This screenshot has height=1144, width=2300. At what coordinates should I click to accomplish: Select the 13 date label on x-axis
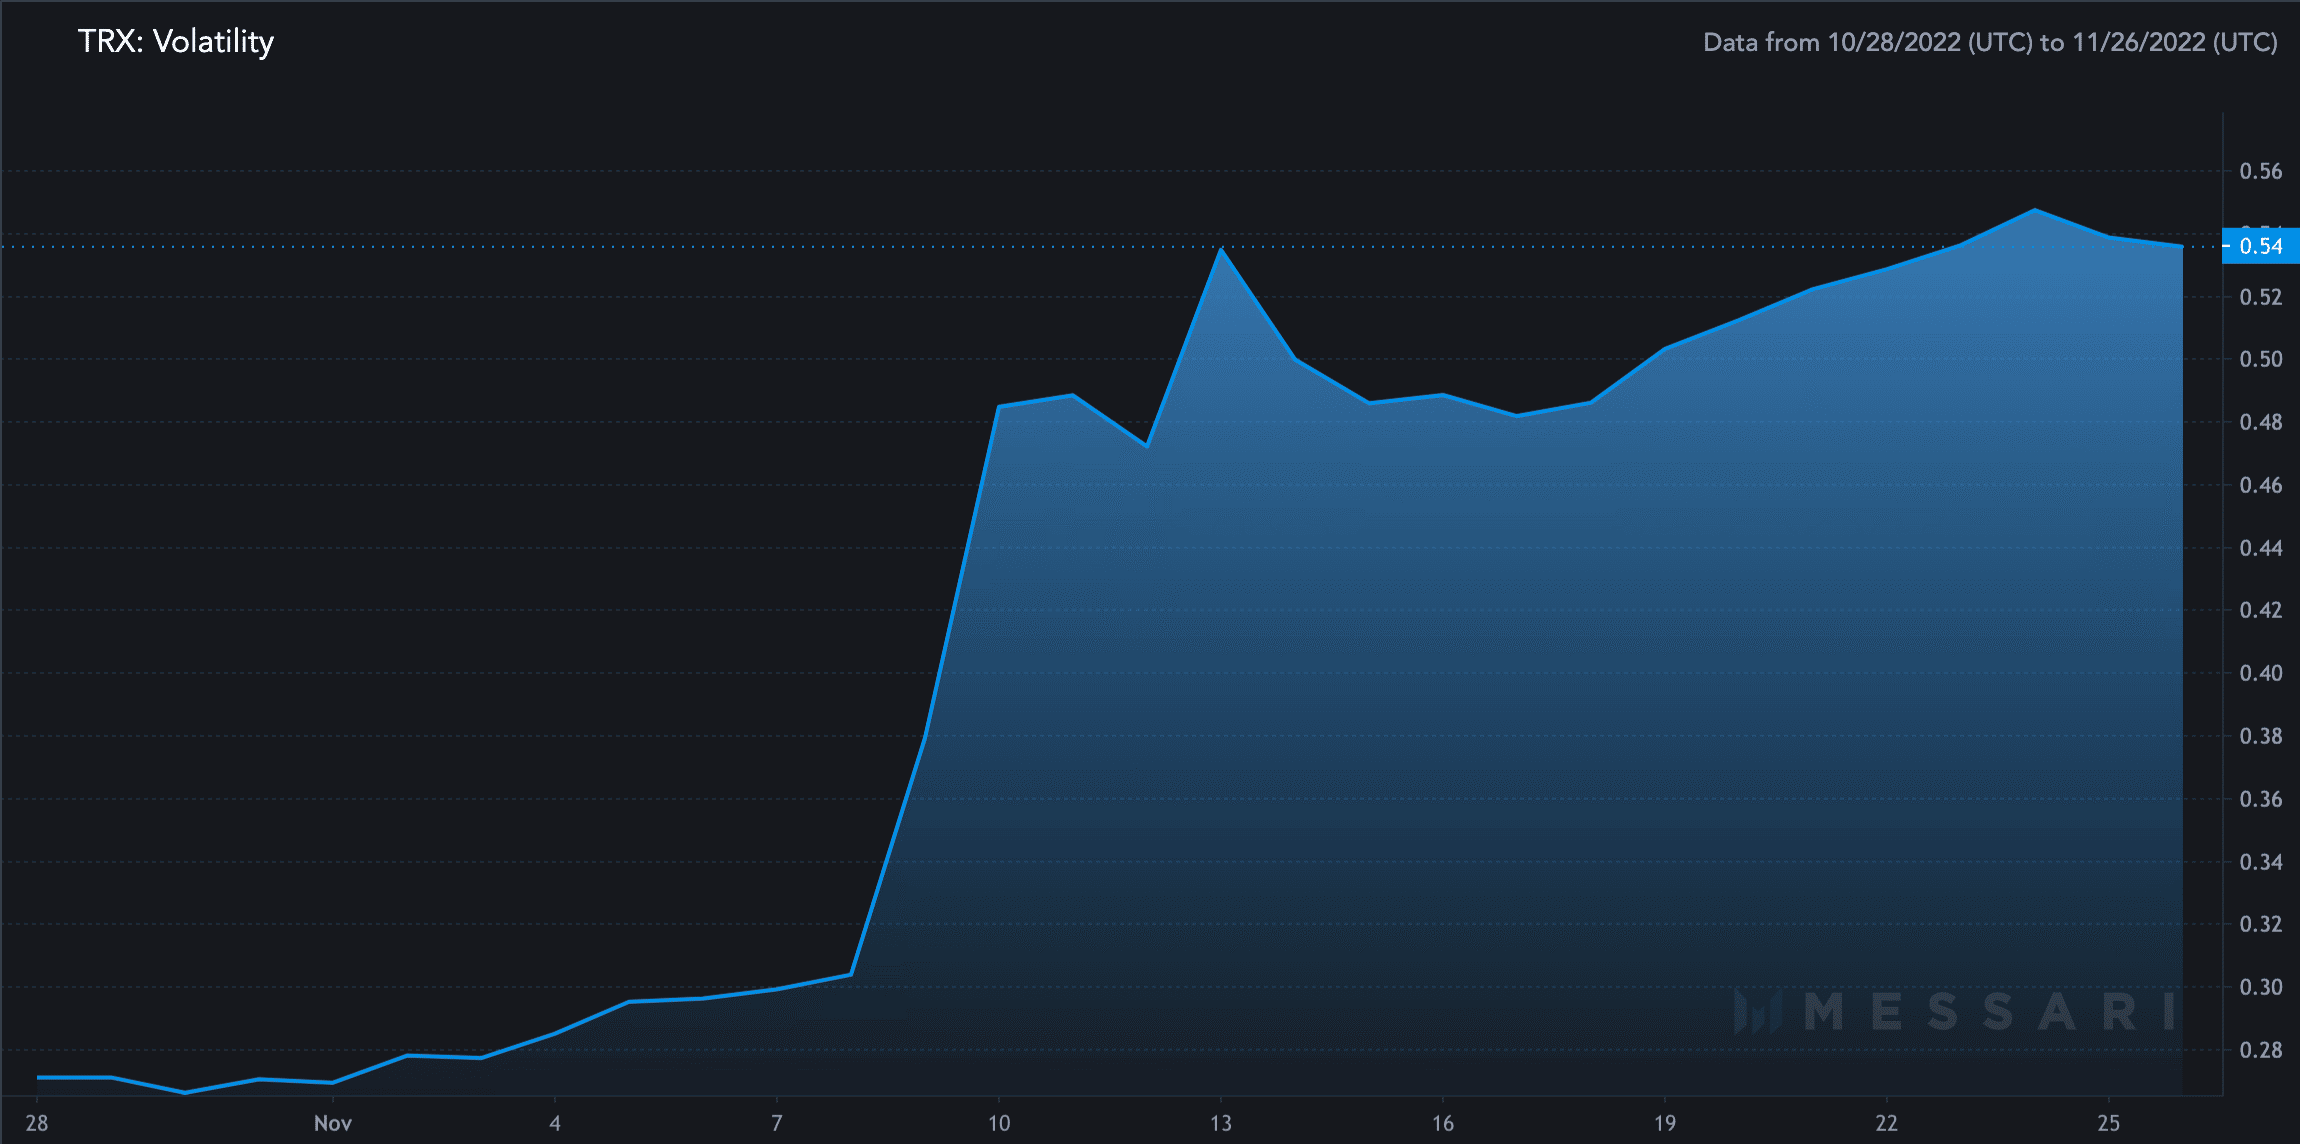pos(1221,1123)
